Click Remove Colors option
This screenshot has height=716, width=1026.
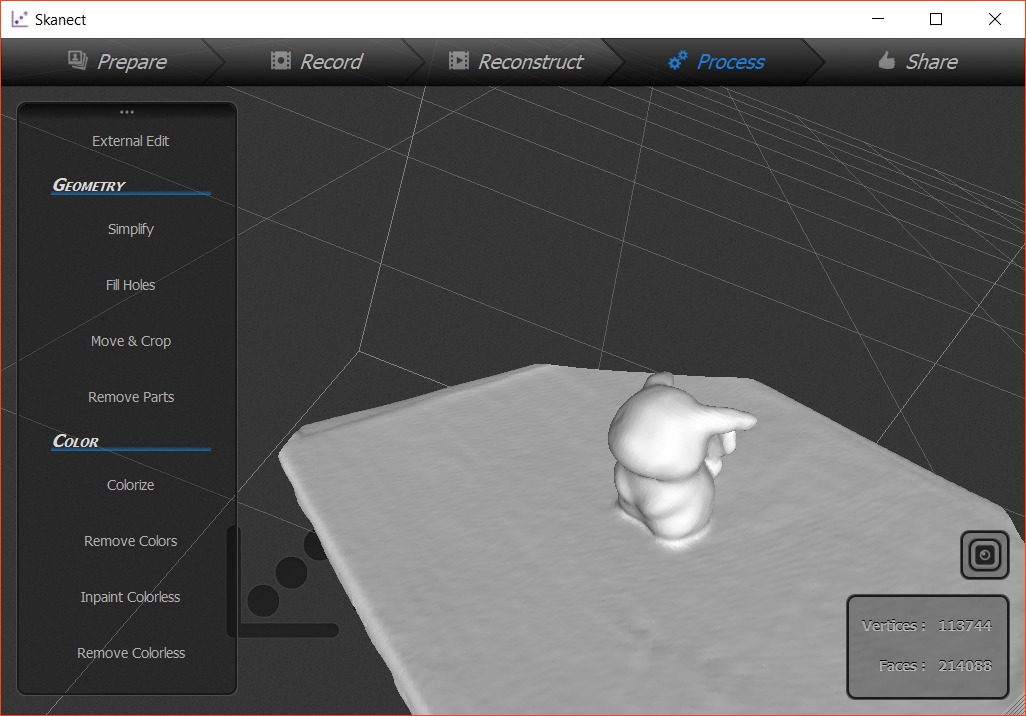point(130,541)
